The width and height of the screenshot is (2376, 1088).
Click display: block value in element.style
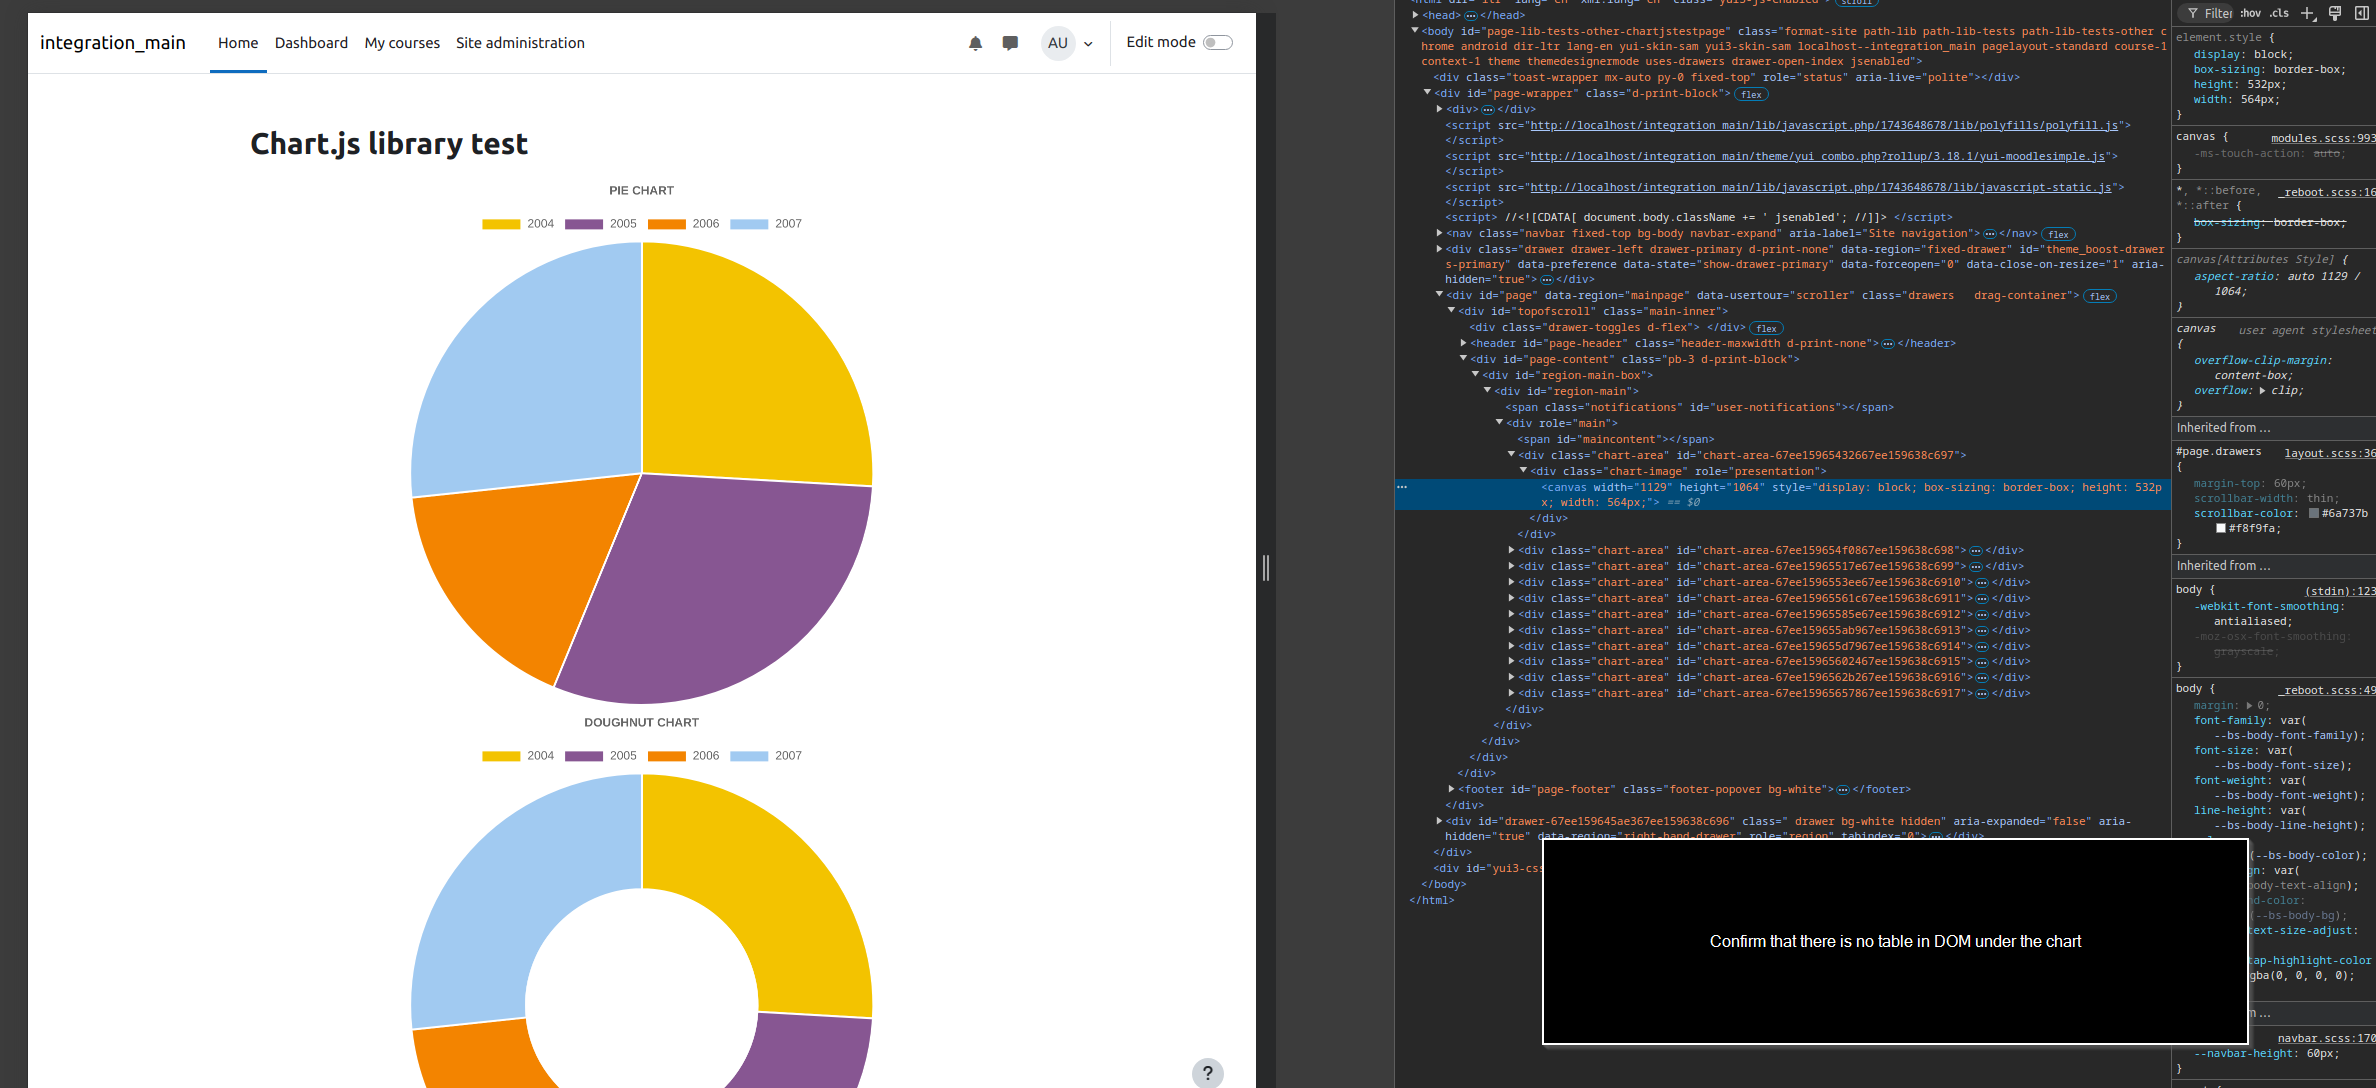[x=2273, y=55]
